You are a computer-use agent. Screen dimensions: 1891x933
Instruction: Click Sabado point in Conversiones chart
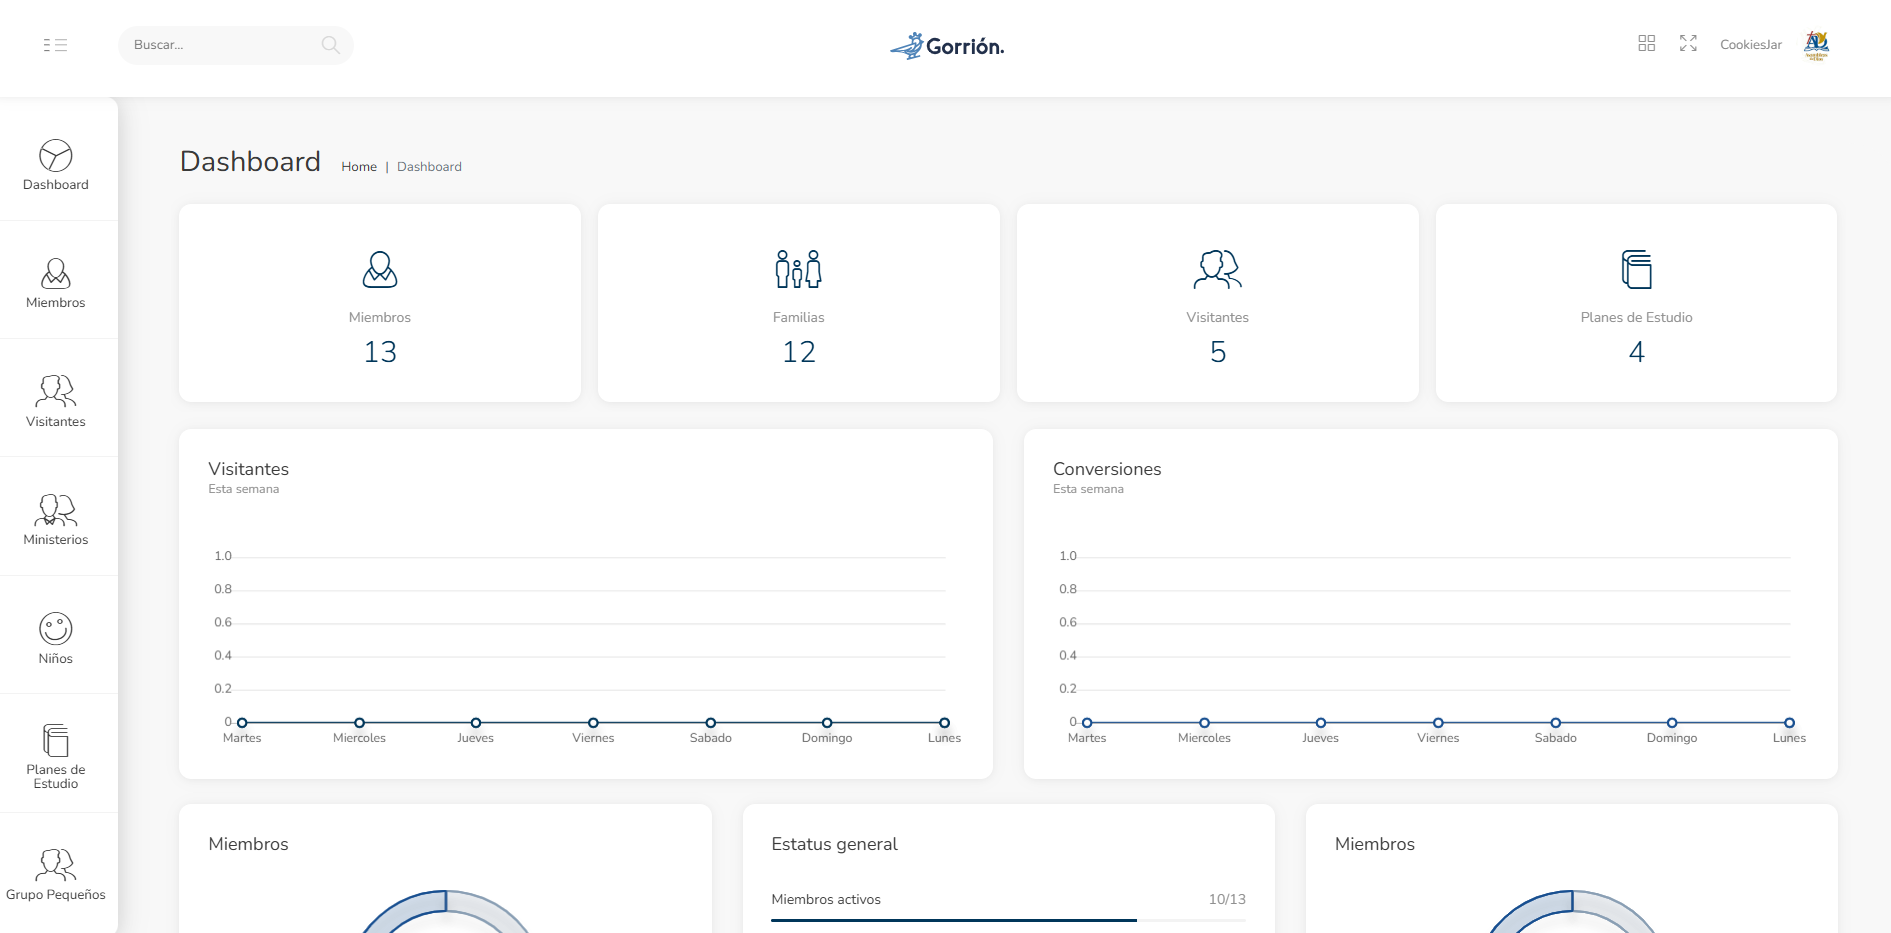[x=1556, y=723]
